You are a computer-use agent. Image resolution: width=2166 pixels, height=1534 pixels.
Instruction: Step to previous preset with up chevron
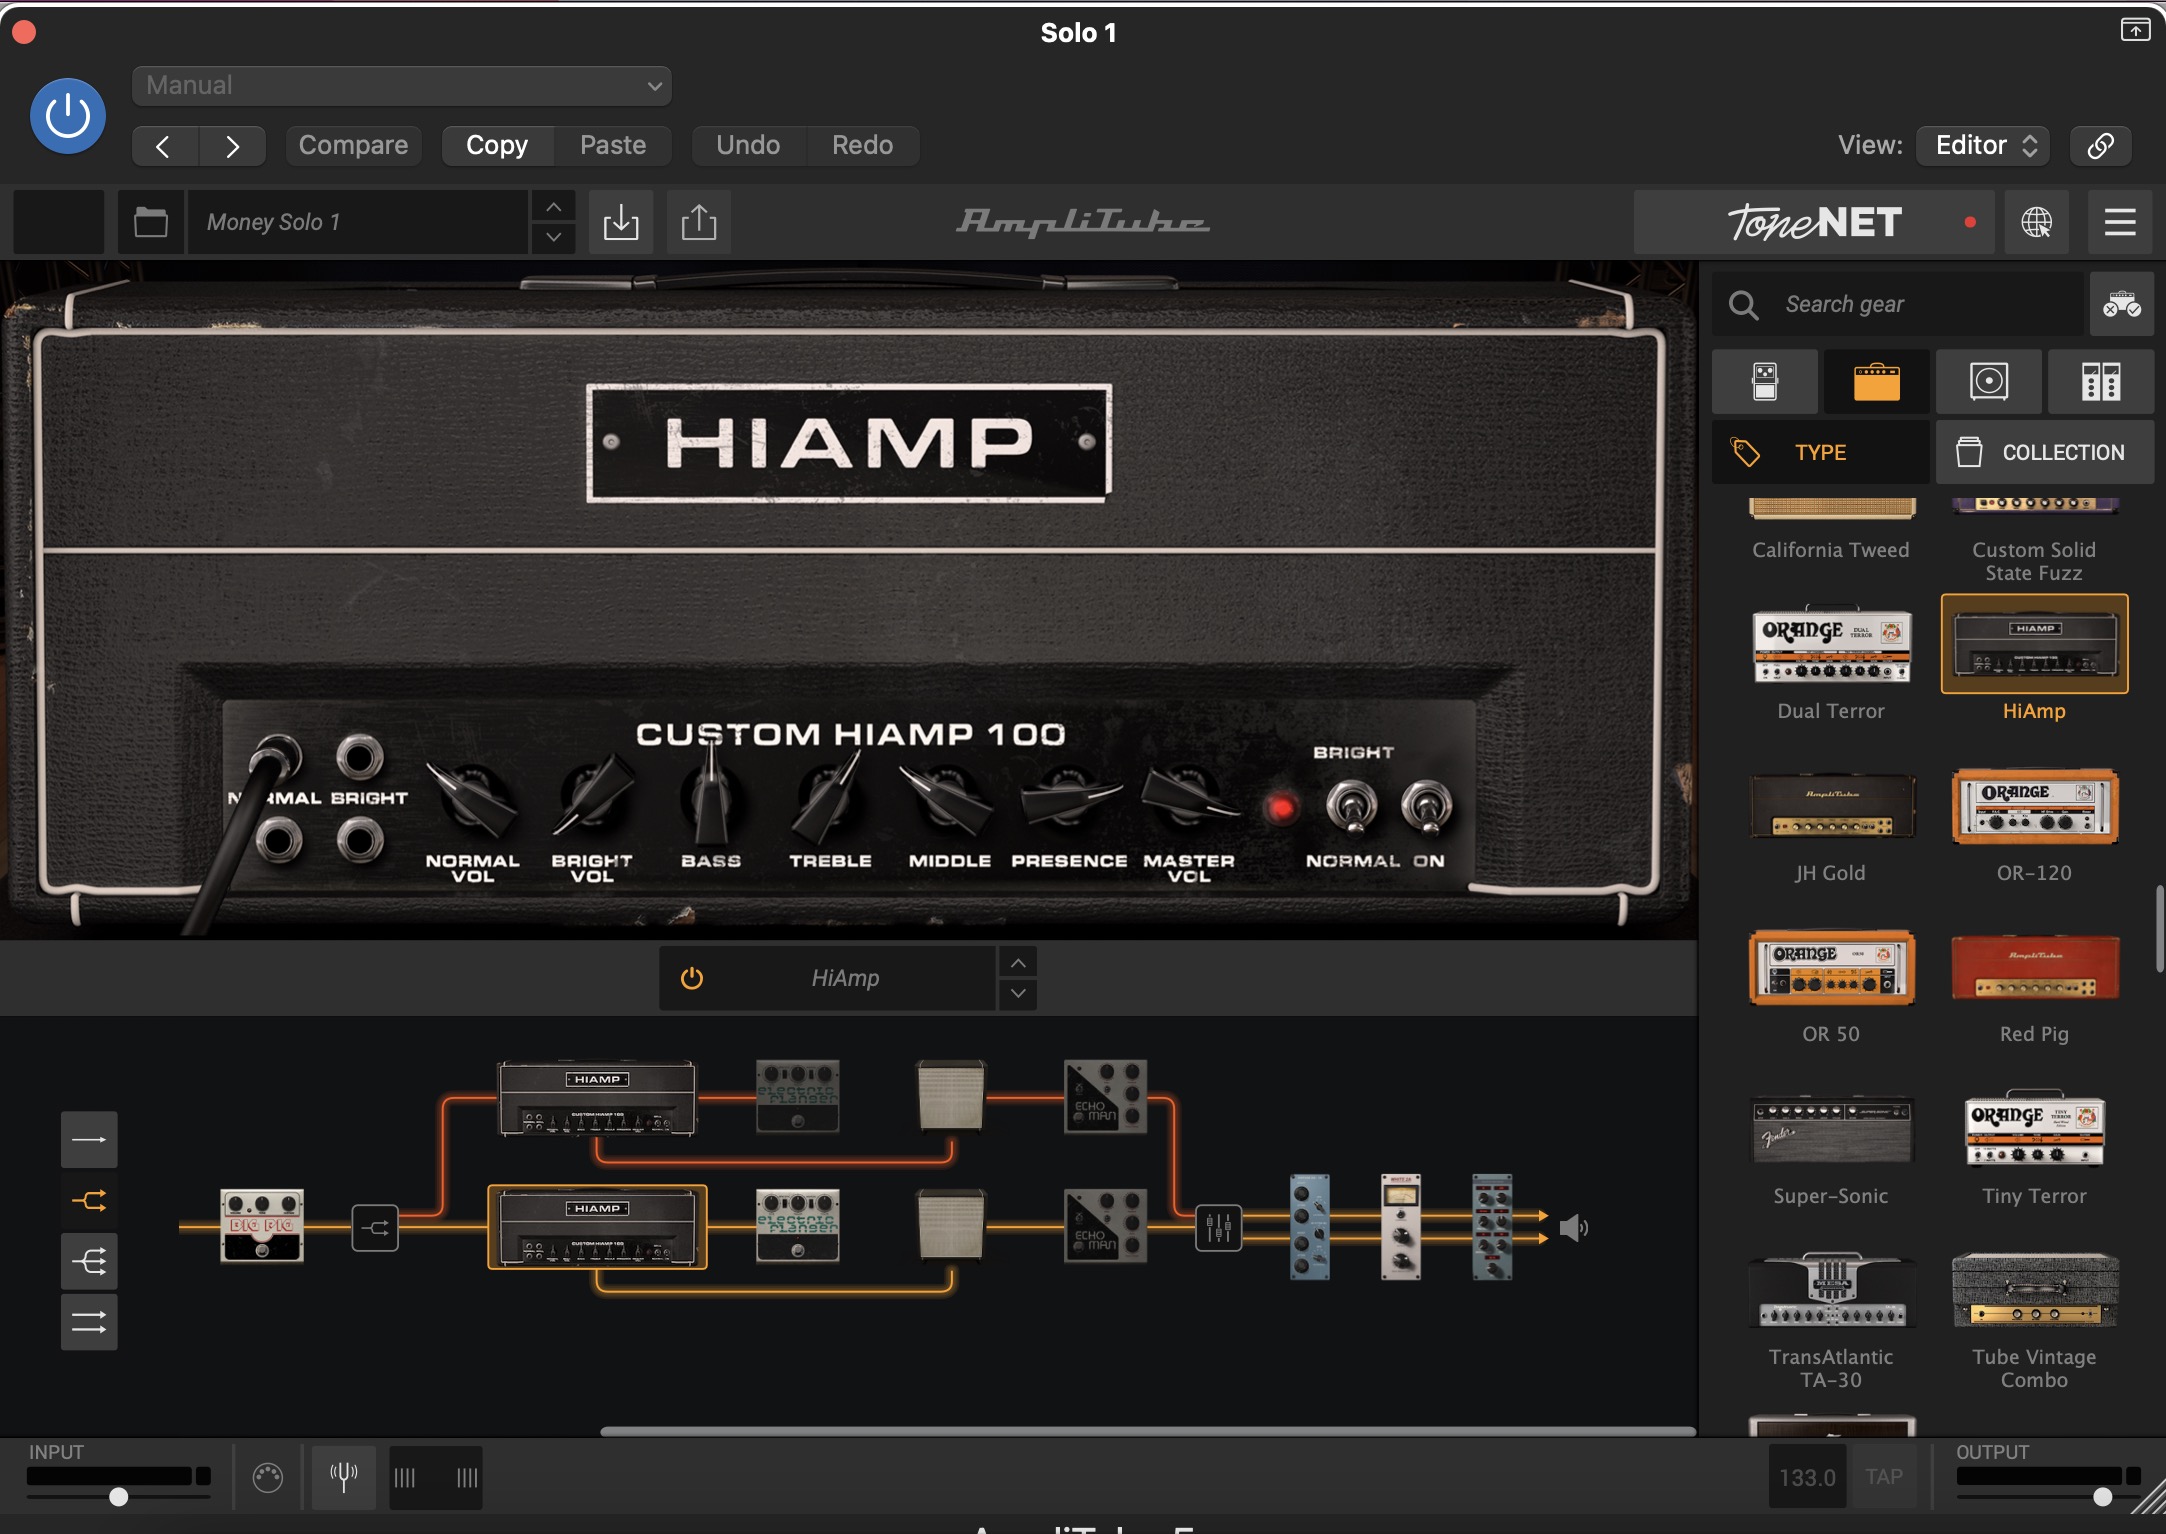click(x=553, y=207)
